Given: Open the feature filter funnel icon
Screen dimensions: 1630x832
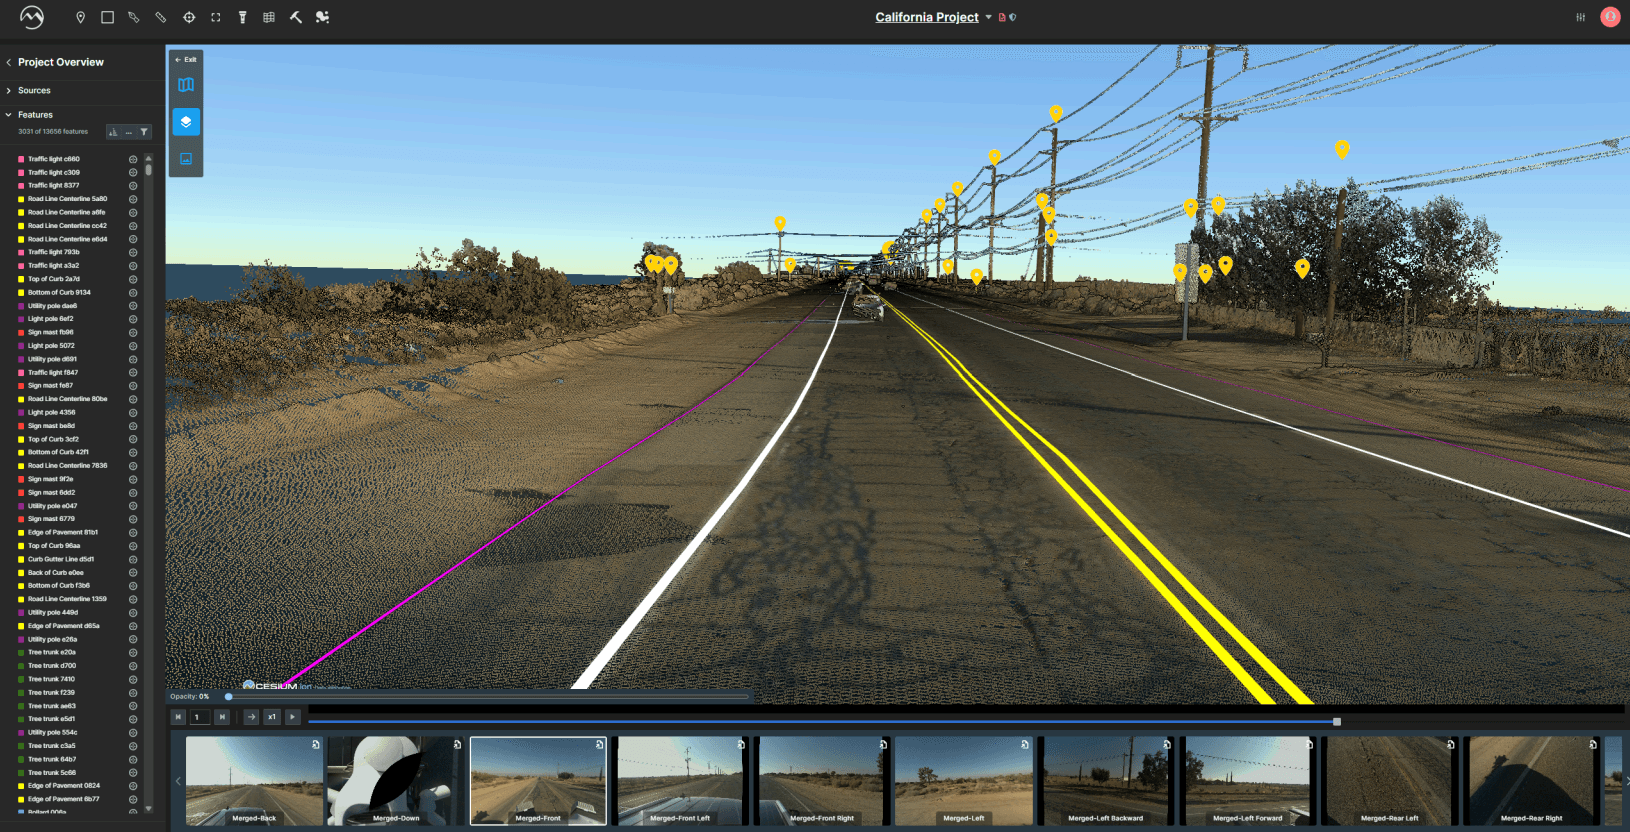Looking at the screenshot, I should (x=144, y=132).
